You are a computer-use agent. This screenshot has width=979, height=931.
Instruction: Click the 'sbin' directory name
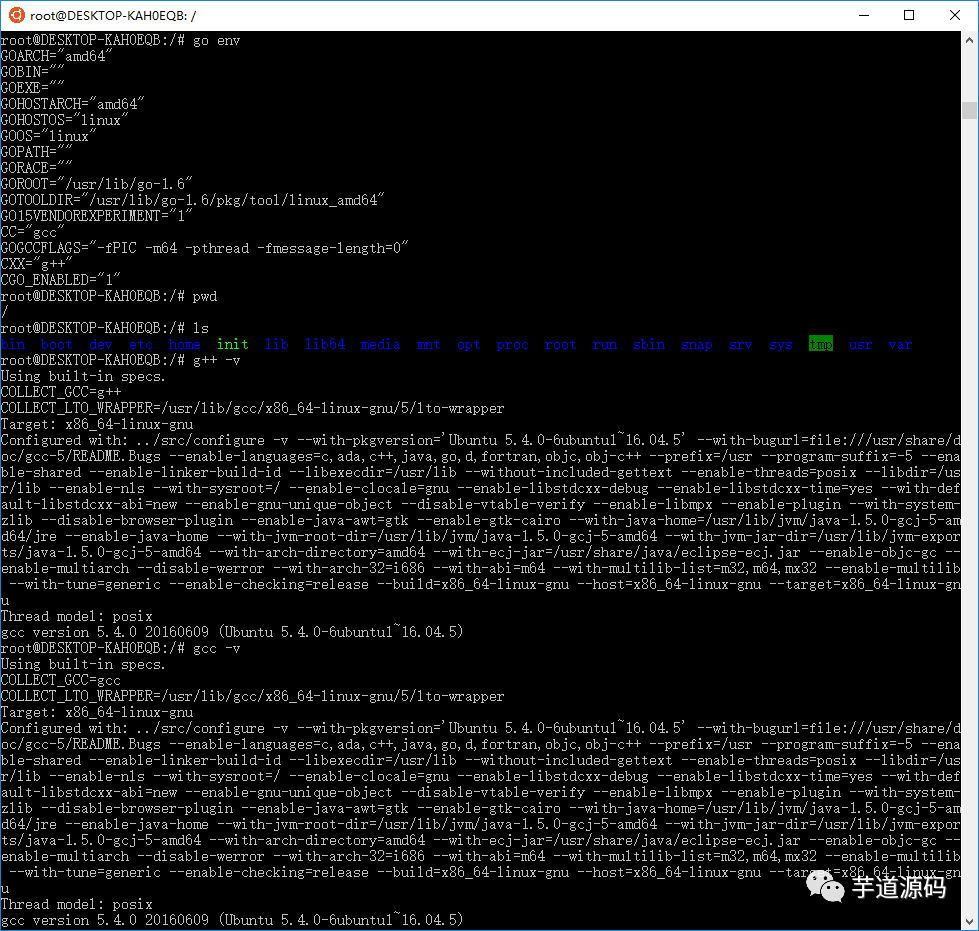pos(649,345)
